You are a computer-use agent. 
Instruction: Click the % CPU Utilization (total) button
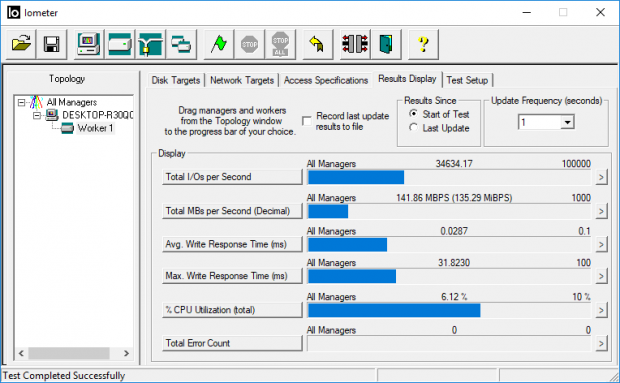232,310
